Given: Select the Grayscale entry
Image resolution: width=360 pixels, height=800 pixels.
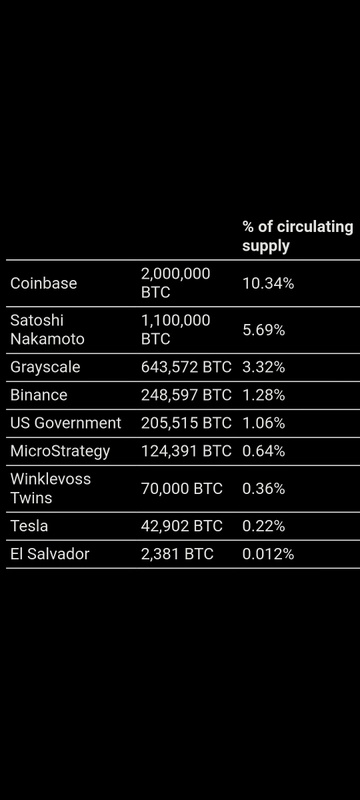Looking at the screenshot, I should tap(45, 367).
